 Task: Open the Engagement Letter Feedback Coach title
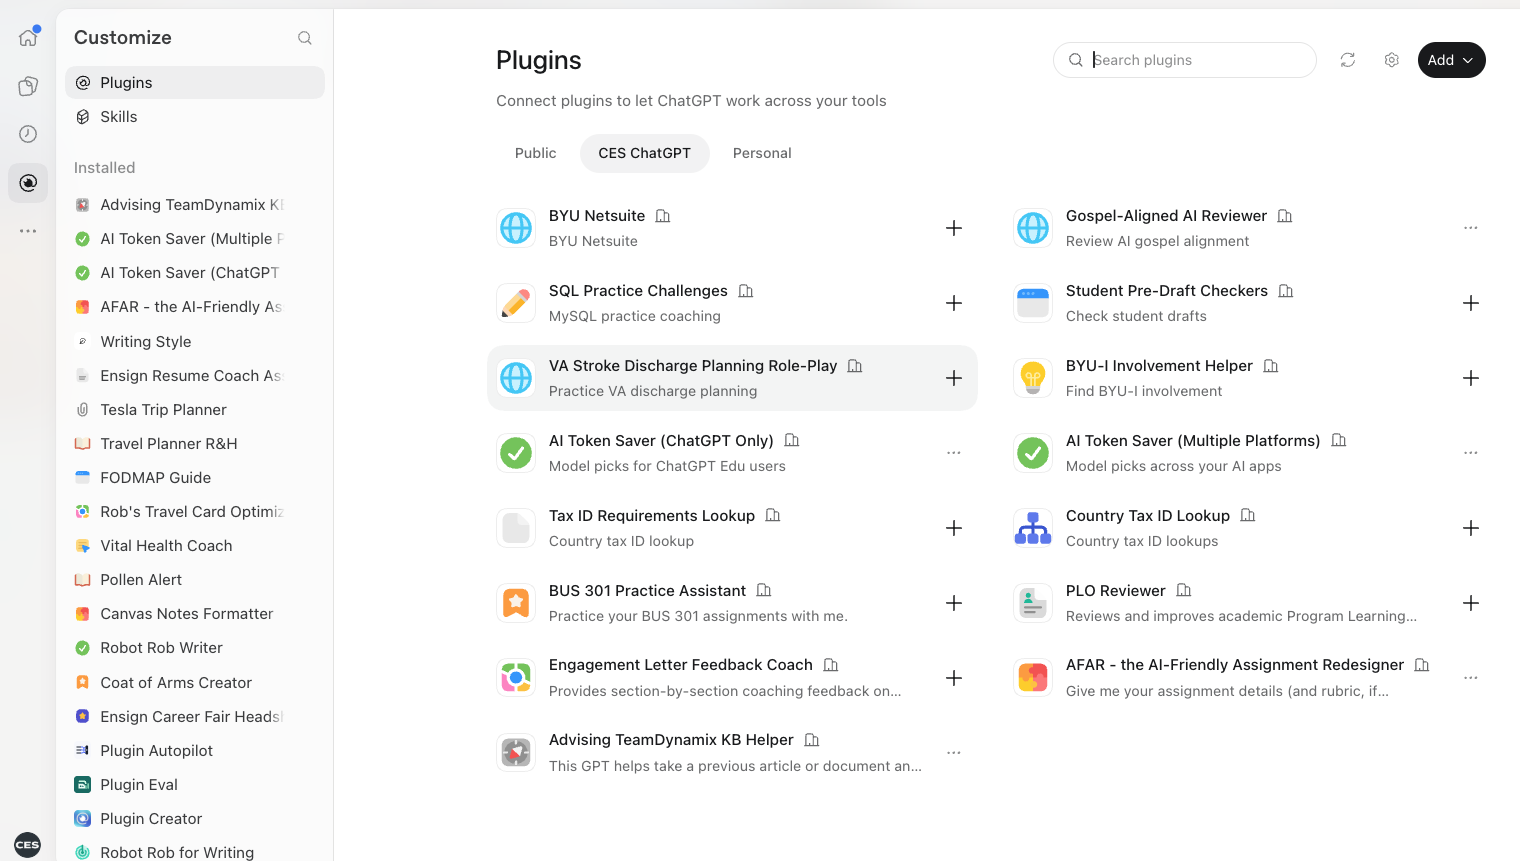681,665
